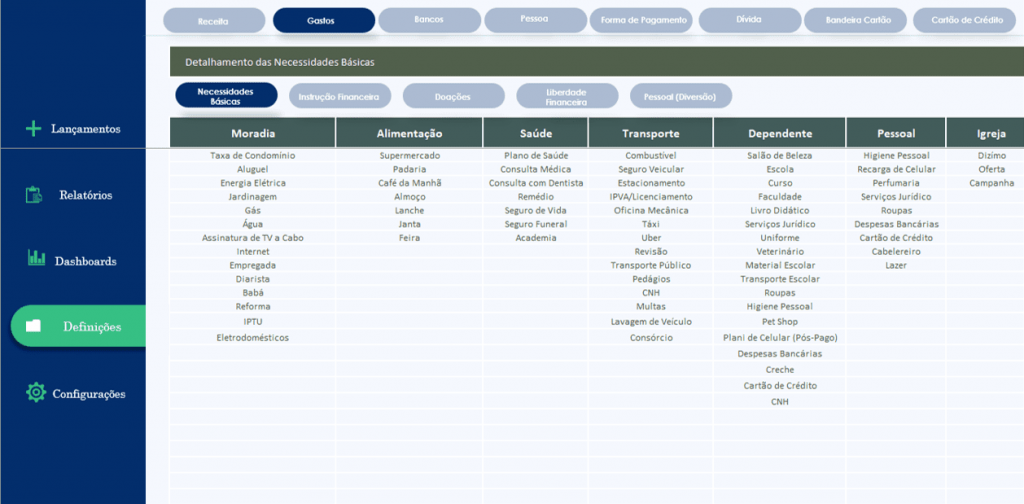
Task: Select the Liberdade Financeira category button
Action: pyautogui.click(x=567, y=96)
